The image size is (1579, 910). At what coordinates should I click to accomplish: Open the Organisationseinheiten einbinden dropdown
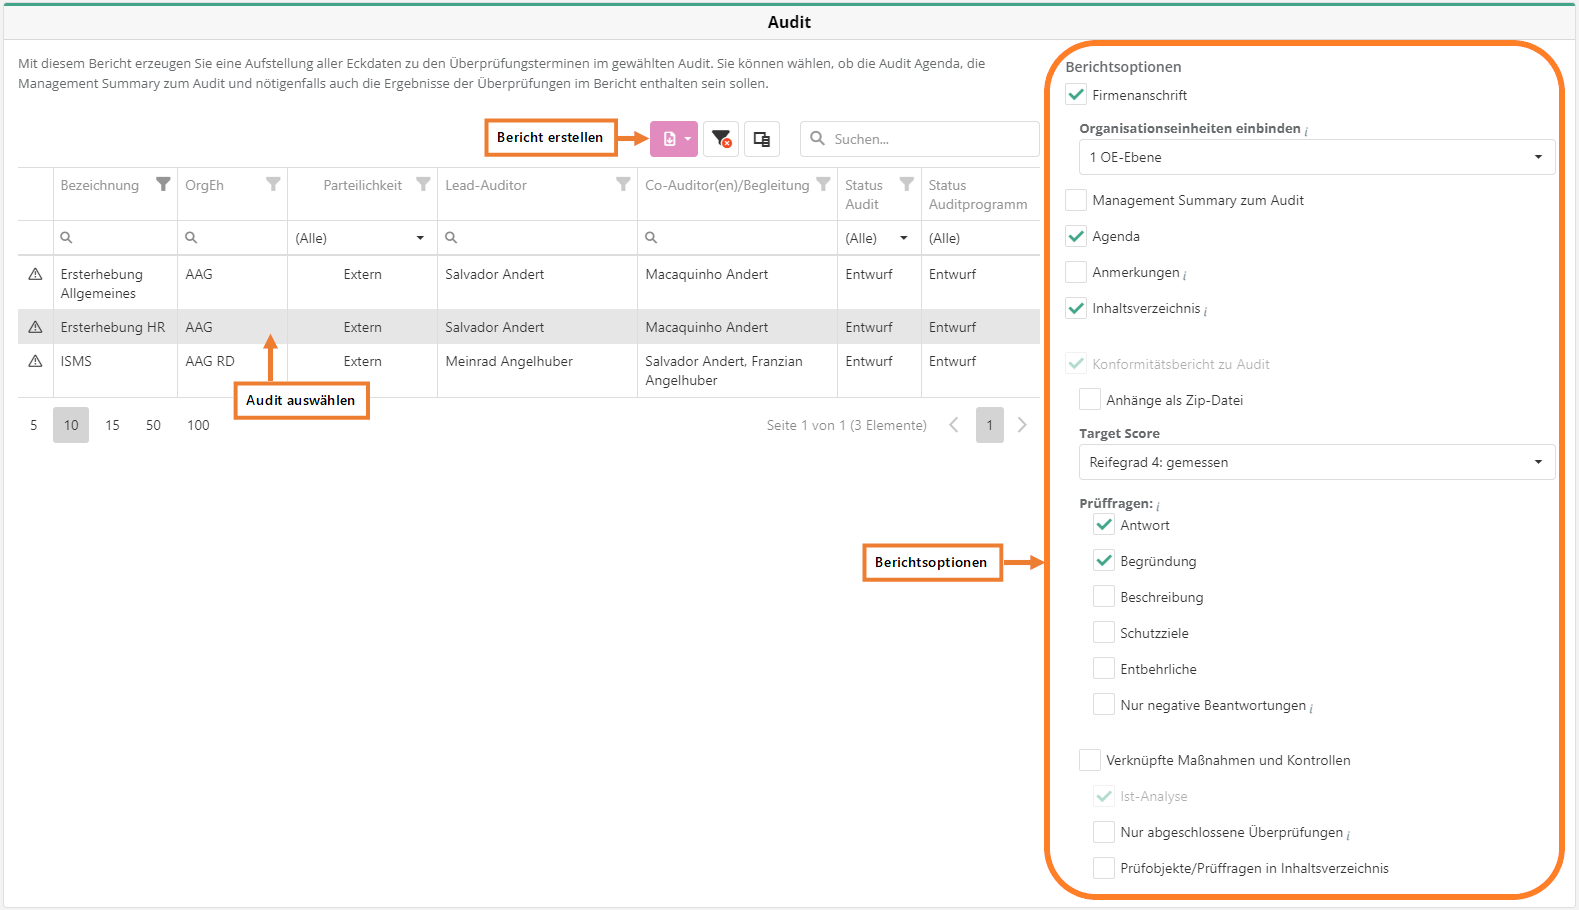pyautogui.click(x=1316, y=157)
